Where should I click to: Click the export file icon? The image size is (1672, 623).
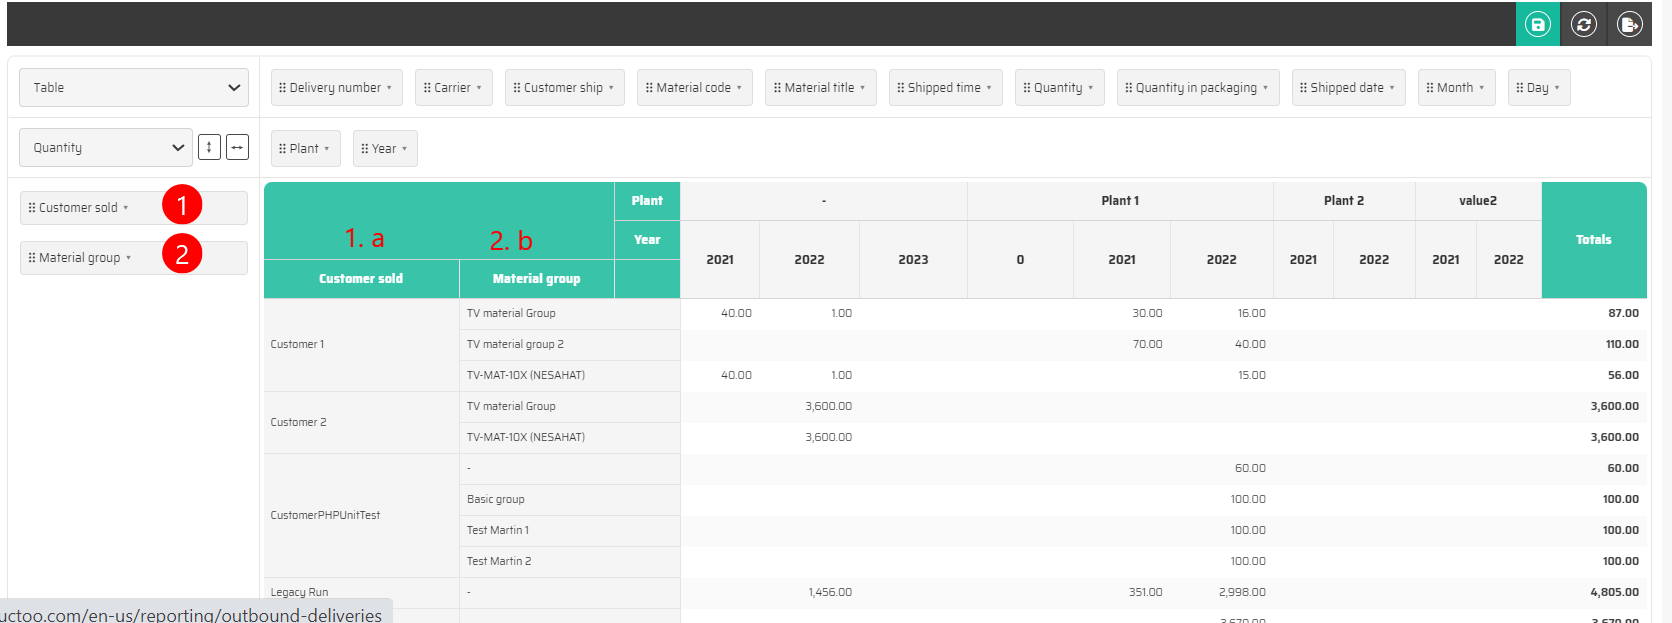pyautogui.click(x=1630, y=24)
